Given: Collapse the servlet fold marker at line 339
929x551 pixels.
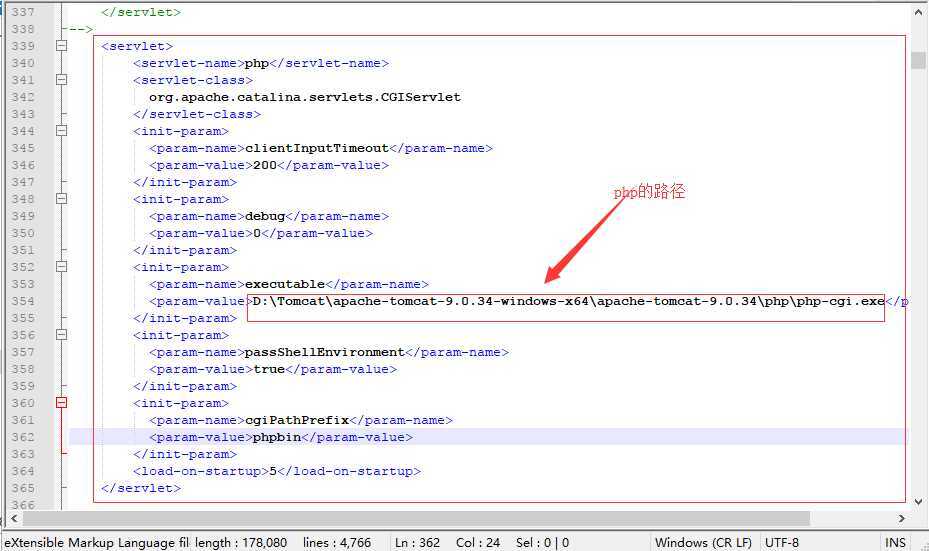Looking at the screenshot, I should coord(61,46).
